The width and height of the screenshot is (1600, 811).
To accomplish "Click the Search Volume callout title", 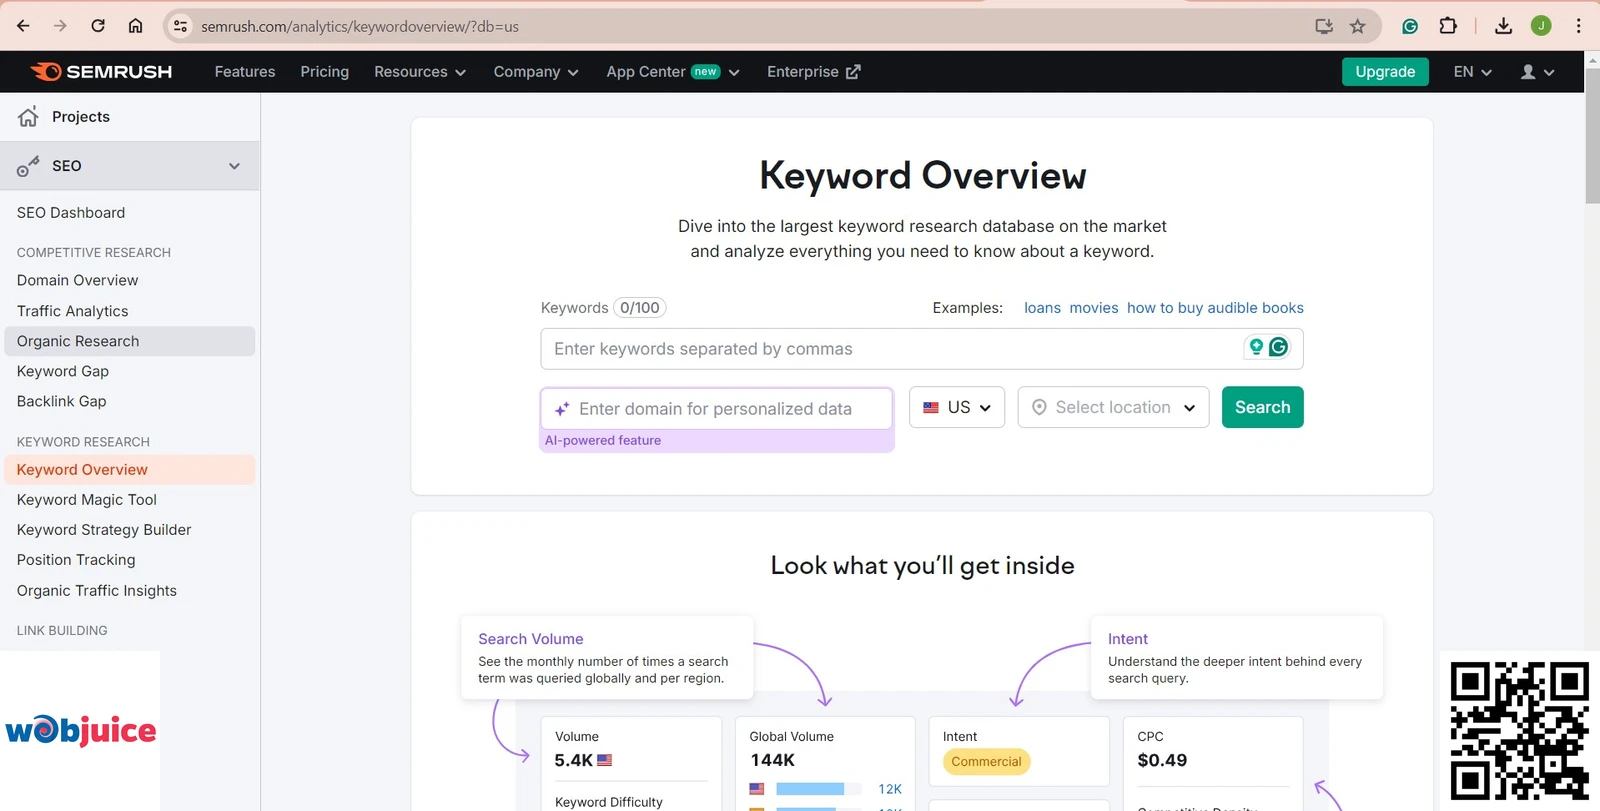I will pyautogui.click(x=531, y=639).
